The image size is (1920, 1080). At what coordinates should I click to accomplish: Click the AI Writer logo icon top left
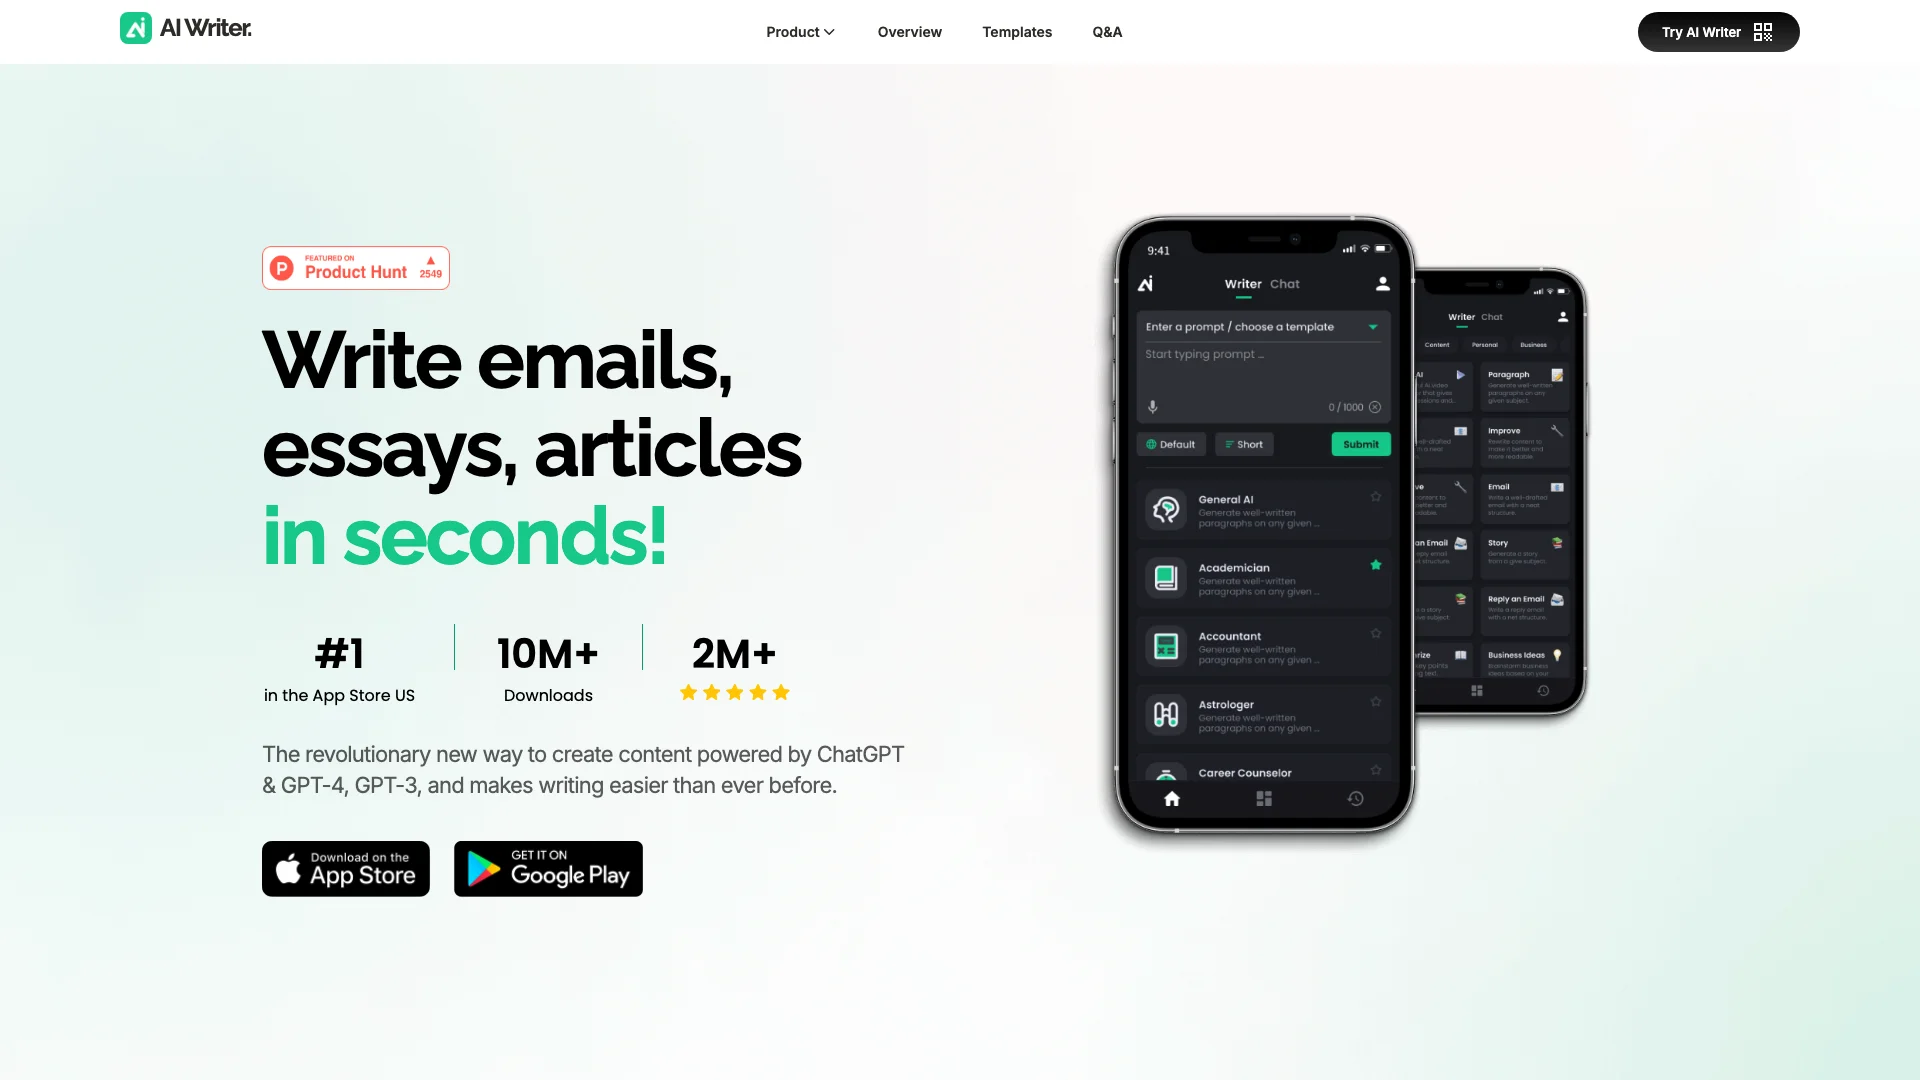coord(133,28)
